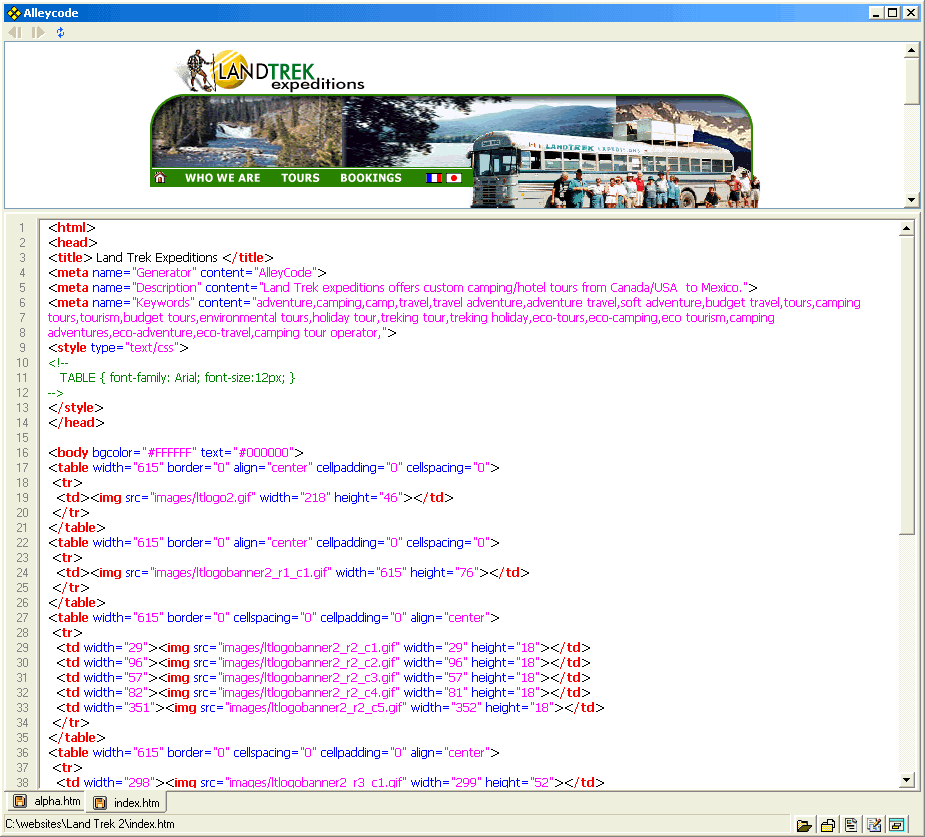Switch to the index.htm tab
The width and height of the screenshot is (925, 837).
coord(127,803)
